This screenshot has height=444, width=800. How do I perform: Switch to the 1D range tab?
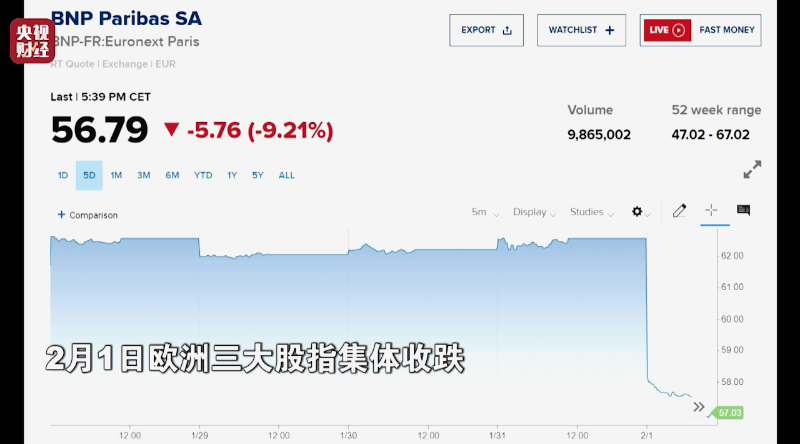pyautogui.click(x=63, y=175)
